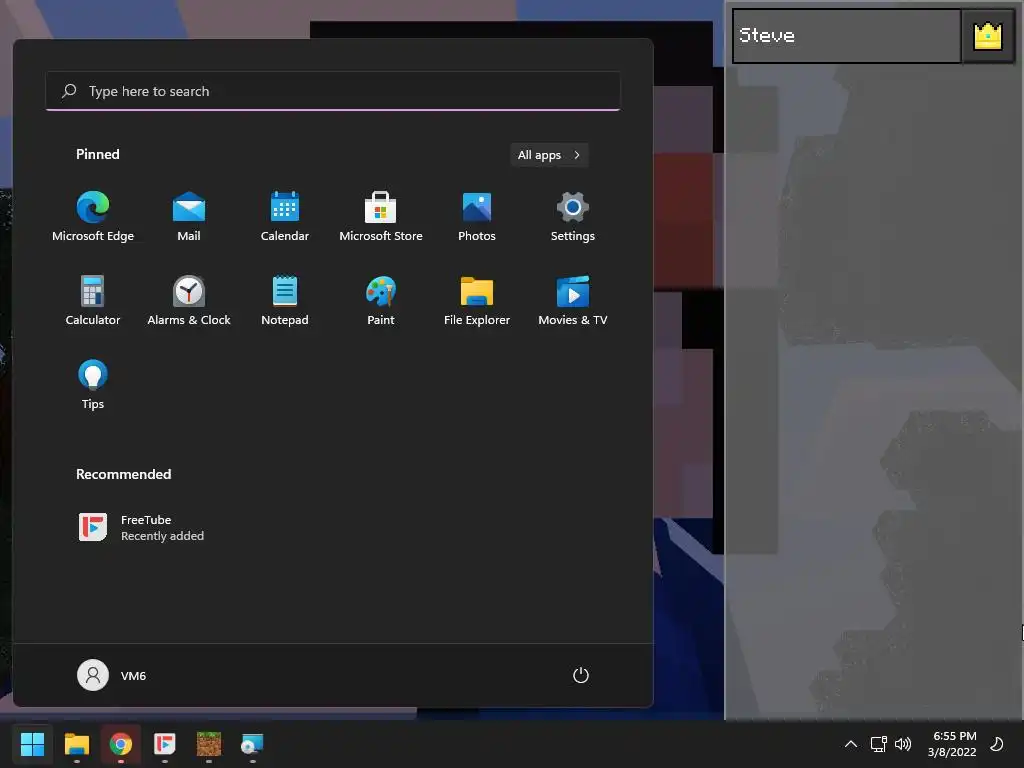The image size is (1024, 768).
Task: Show All apps list
Action: coord(549,155)
